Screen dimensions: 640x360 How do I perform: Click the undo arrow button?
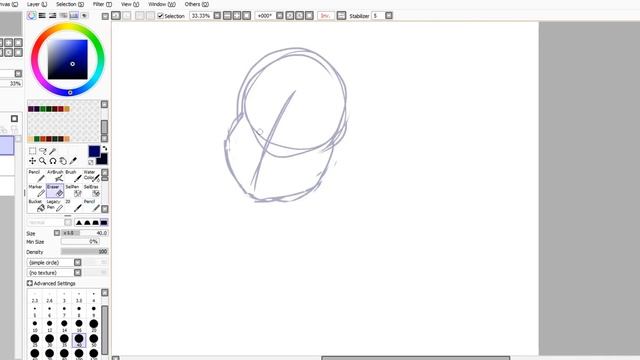point(116,16)
